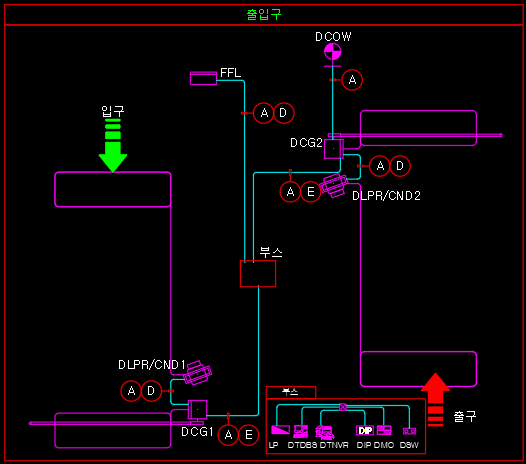
Task: Click the DCG2 barrier arm bar
Action: coord(415,135)
